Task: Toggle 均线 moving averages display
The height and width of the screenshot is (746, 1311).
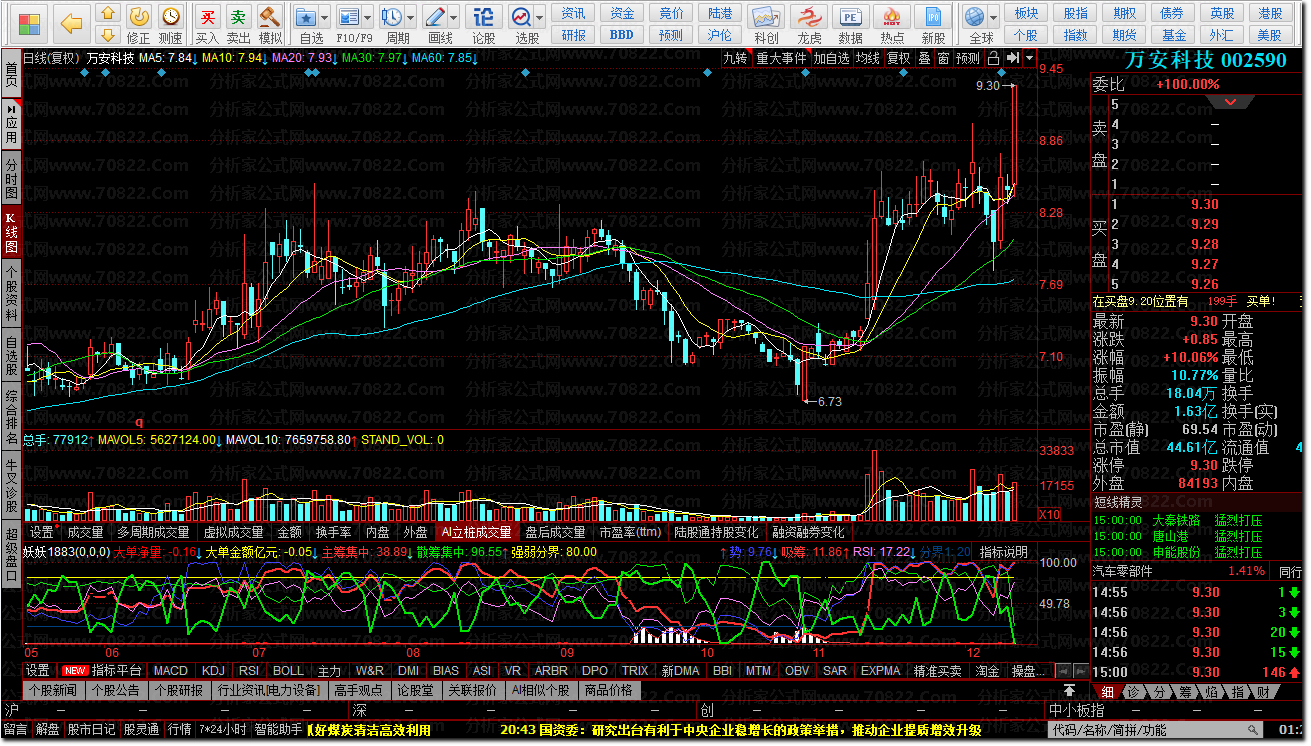Action: [867, 58]
